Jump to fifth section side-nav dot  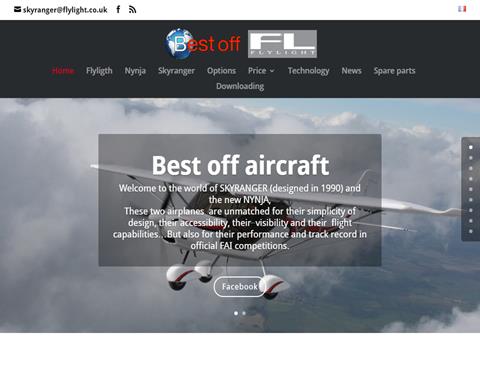tap(471, 189)
